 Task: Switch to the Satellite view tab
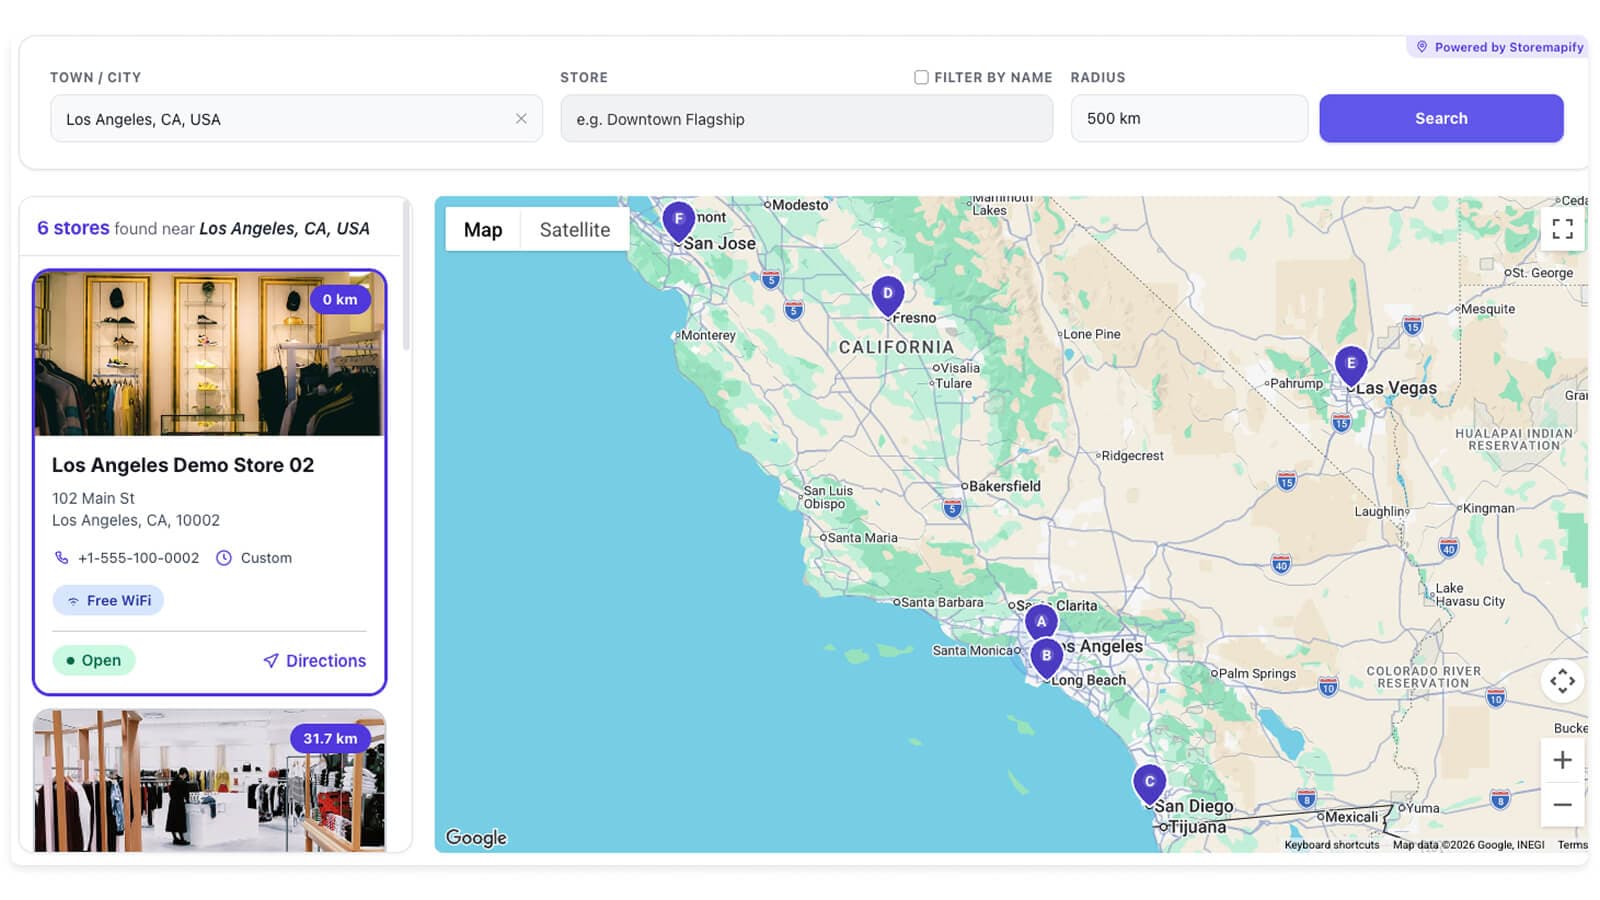click(575, 229)
